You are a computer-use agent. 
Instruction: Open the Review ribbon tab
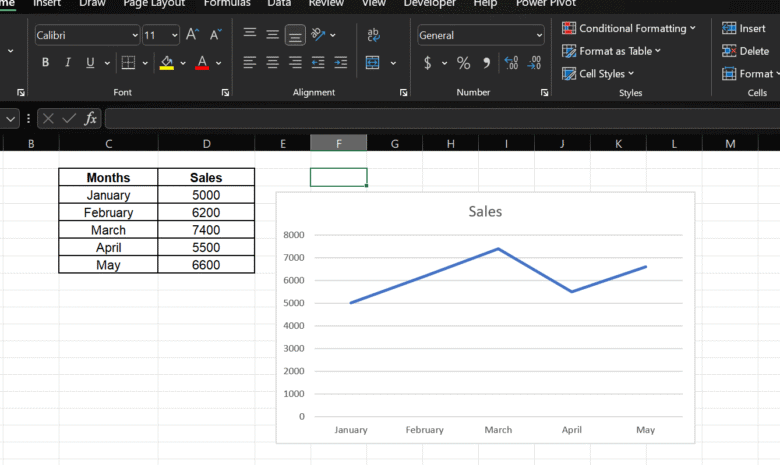[326, 3]
